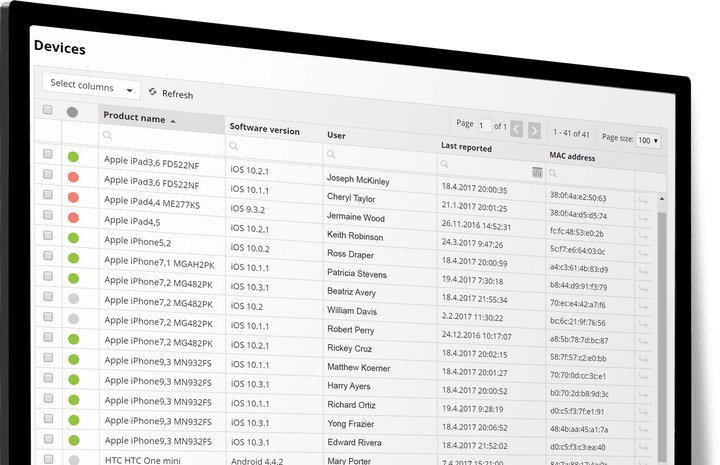Toggle the select-all checkbox in the header
720x465 pixels.
(x=47, y=110)
